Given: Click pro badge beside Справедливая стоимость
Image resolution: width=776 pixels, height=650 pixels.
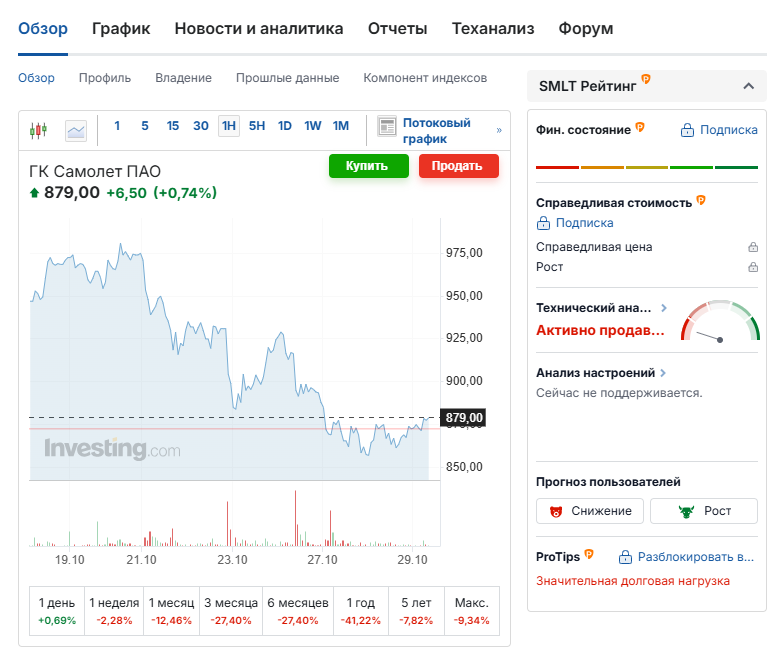Looking at the screenshot, I should [x=701, y=200].
